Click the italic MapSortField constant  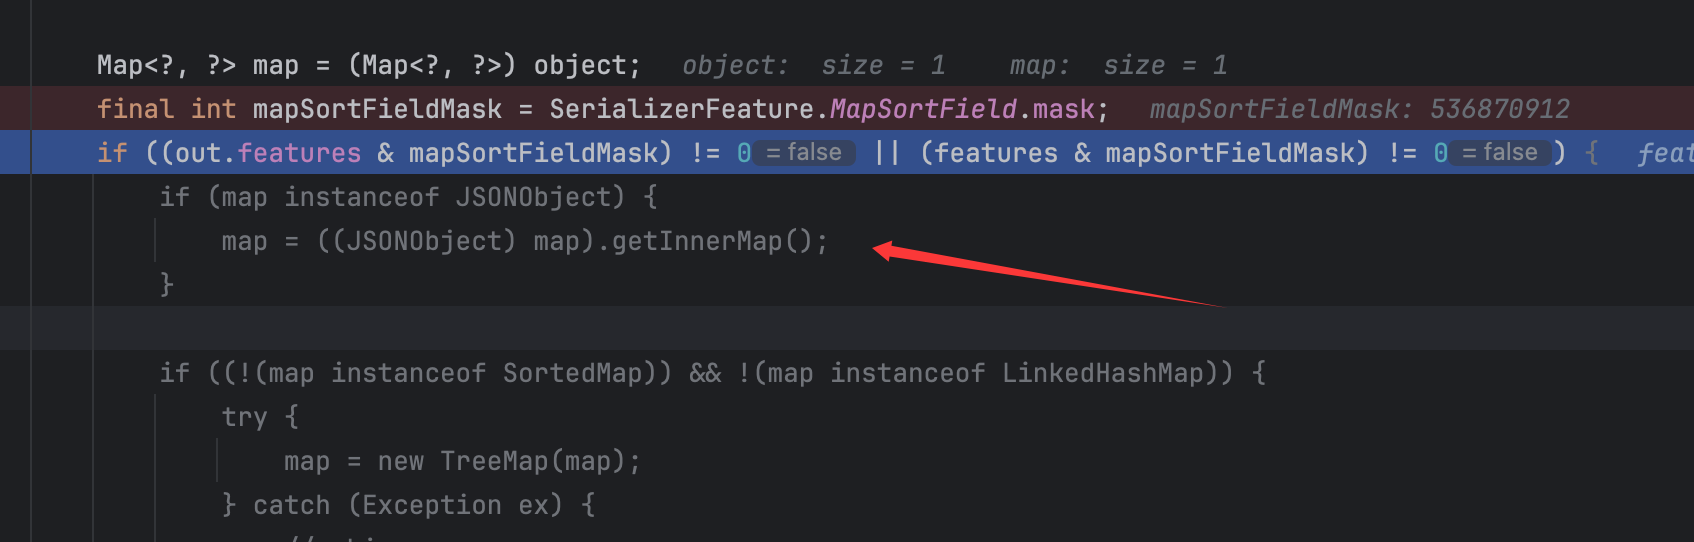pyautogui.click(x=924, y=109)
